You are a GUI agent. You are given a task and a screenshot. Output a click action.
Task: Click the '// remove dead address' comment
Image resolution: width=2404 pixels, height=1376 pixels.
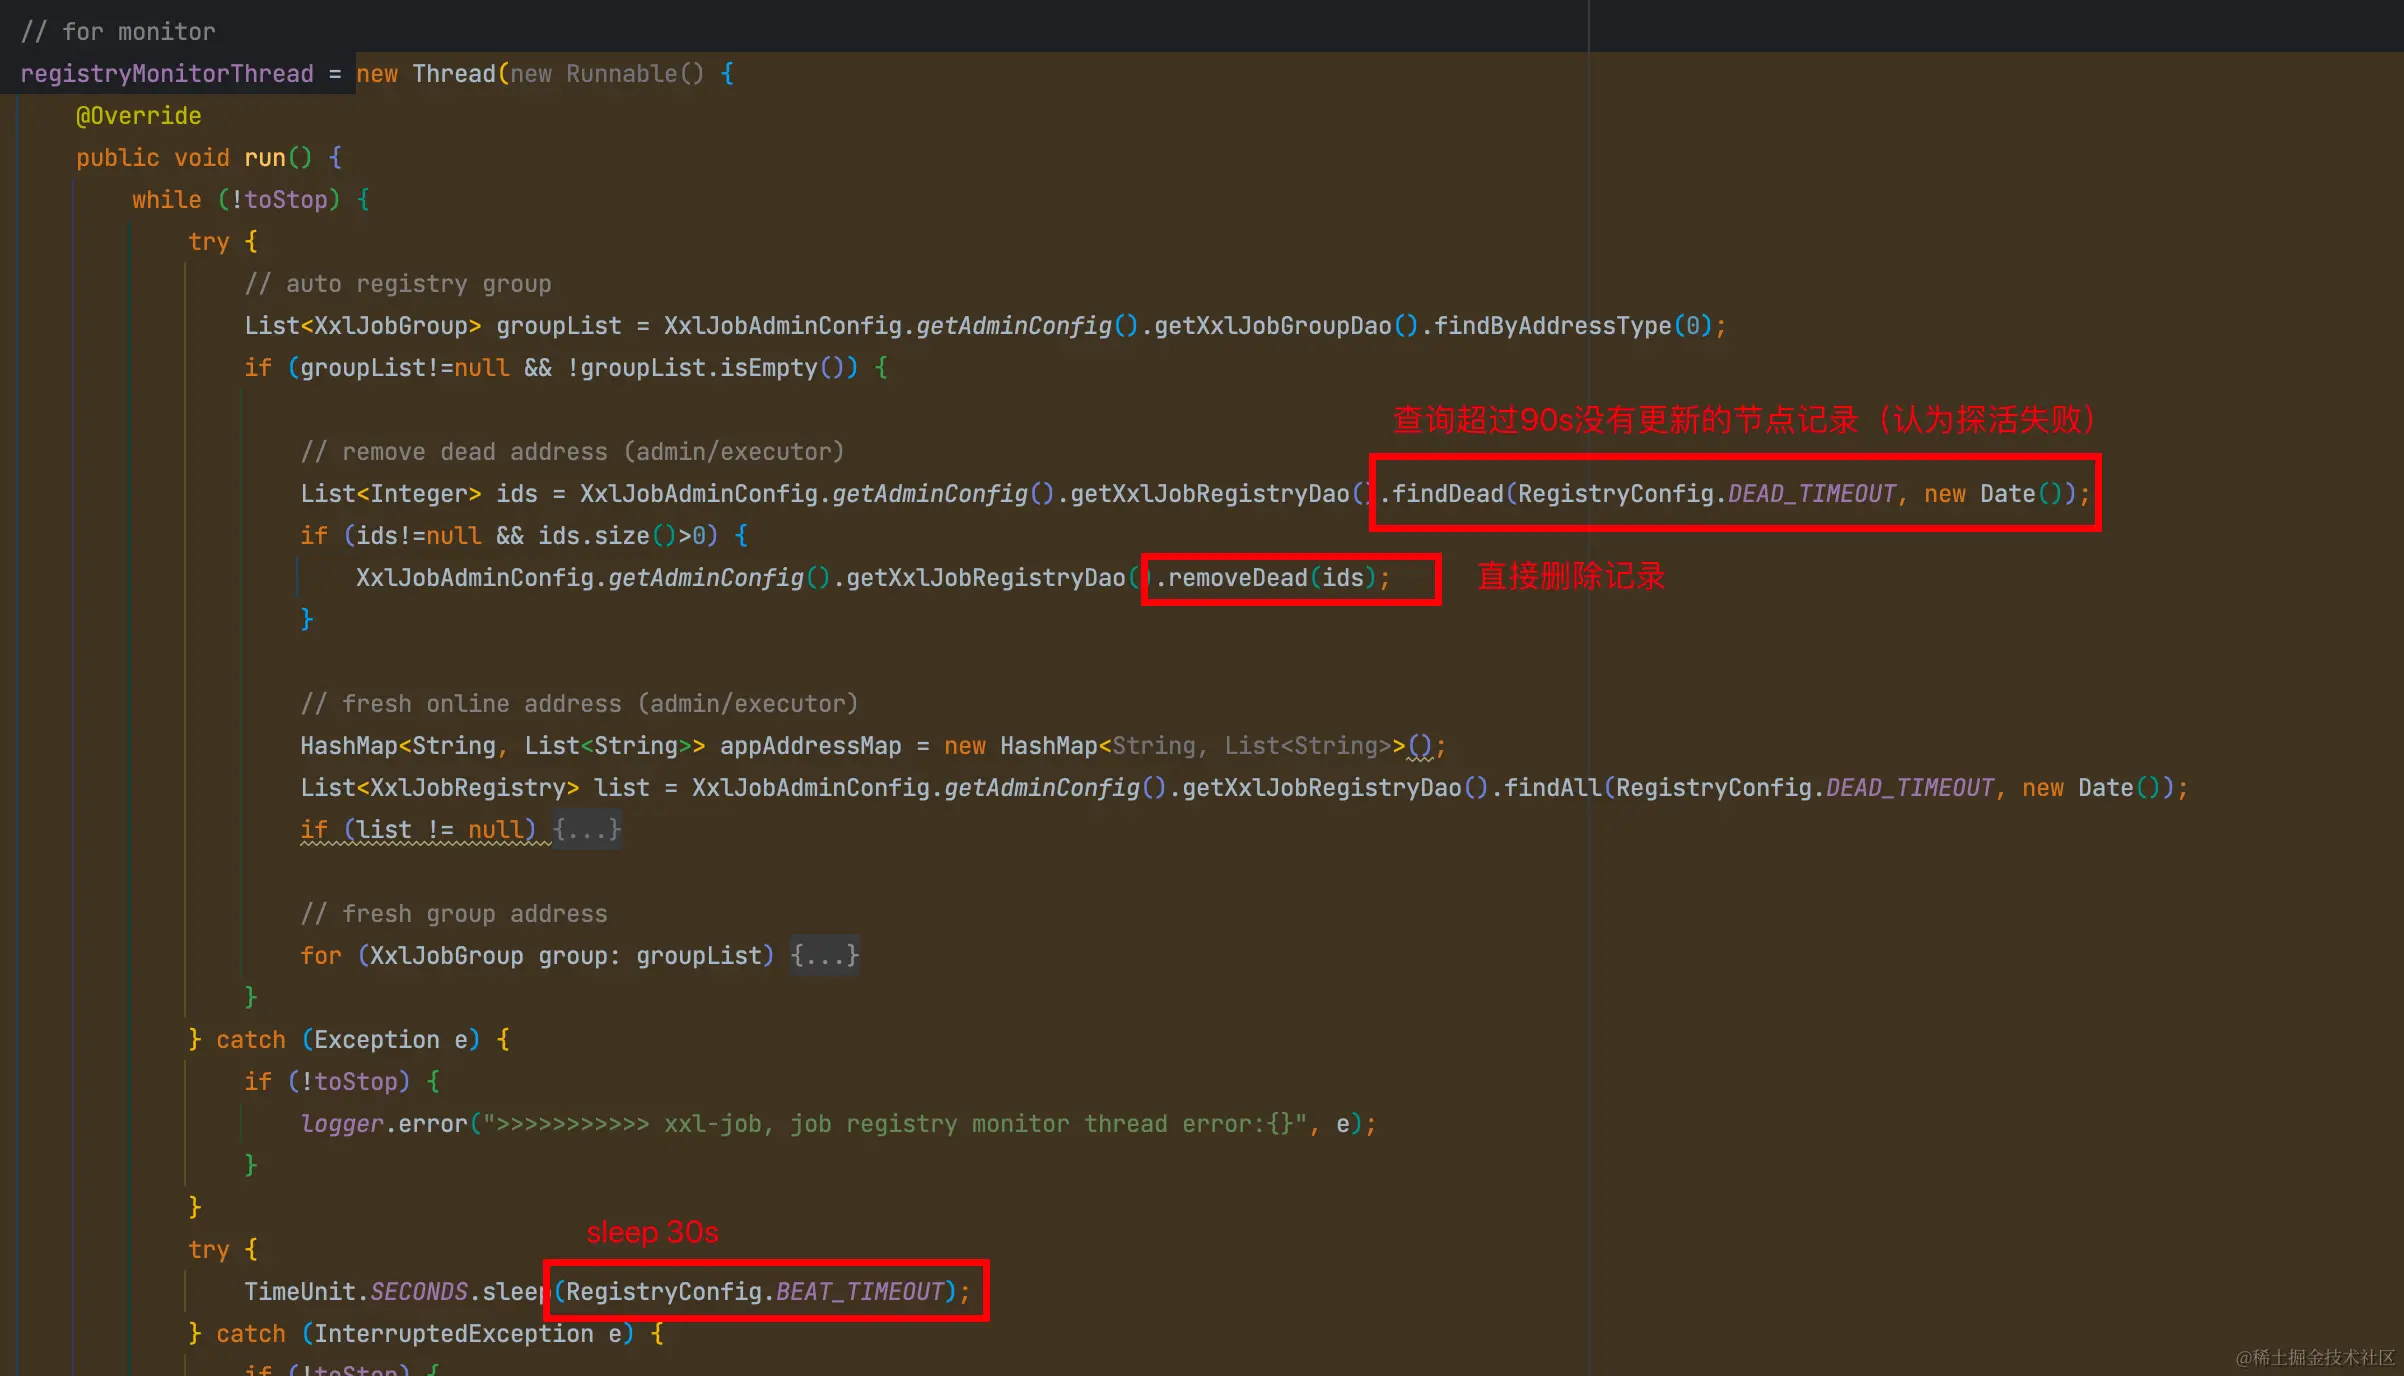pyautogui.click(x=573, y=452)
